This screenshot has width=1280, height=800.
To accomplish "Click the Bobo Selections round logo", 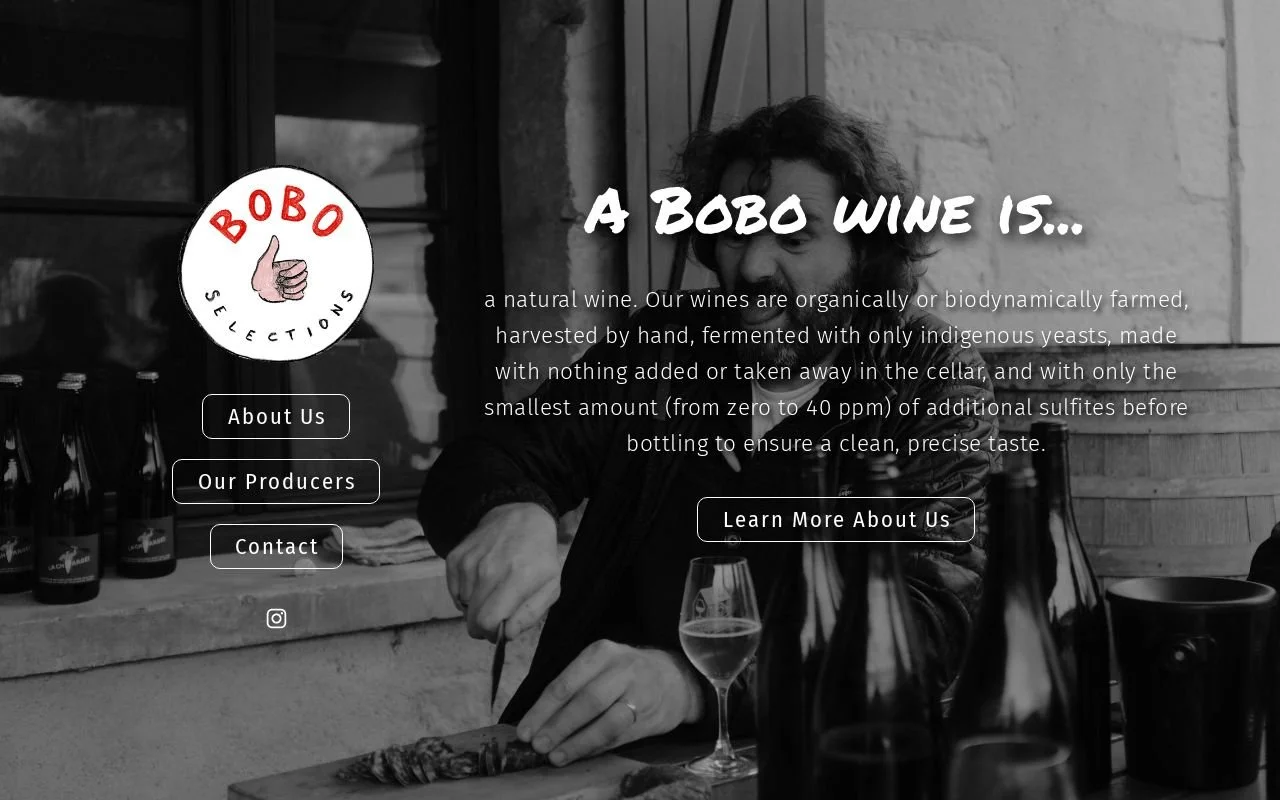I will pyautogui.click(x=276, y=263).
